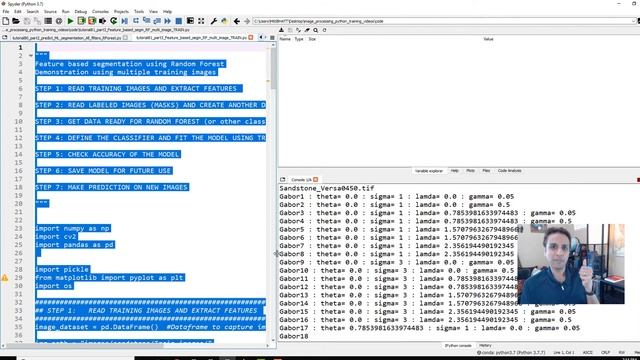The height and width of the screenshot is (360, 640).
Task: Open the editor pane options menu
Action: (272, 38)
